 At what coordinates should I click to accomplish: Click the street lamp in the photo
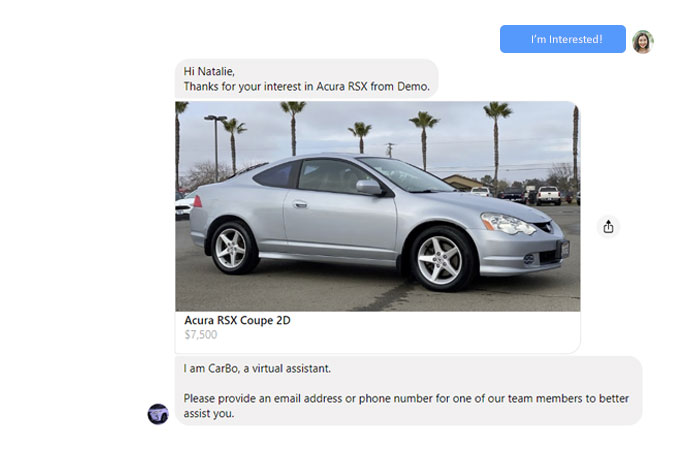(x=216, y=148)
